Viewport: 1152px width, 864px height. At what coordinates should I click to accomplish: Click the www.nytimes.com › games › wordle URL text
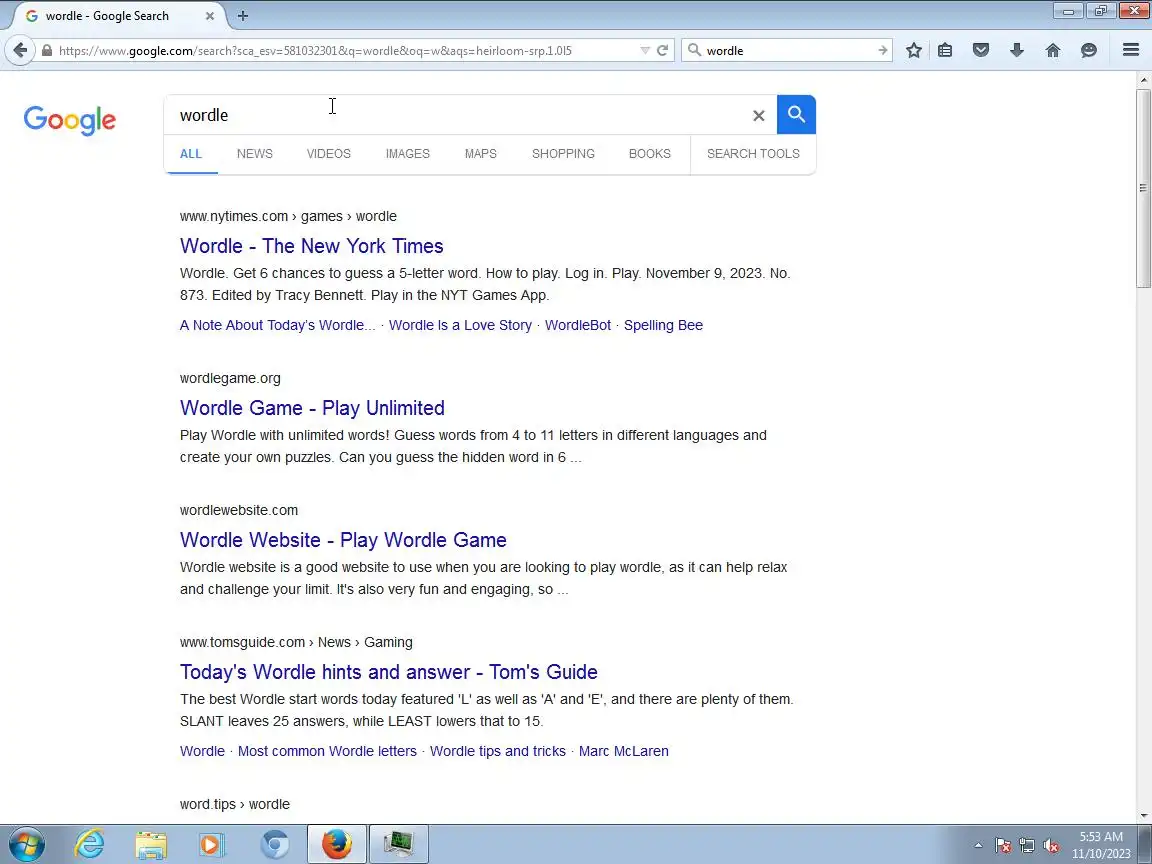coord(288,217)
